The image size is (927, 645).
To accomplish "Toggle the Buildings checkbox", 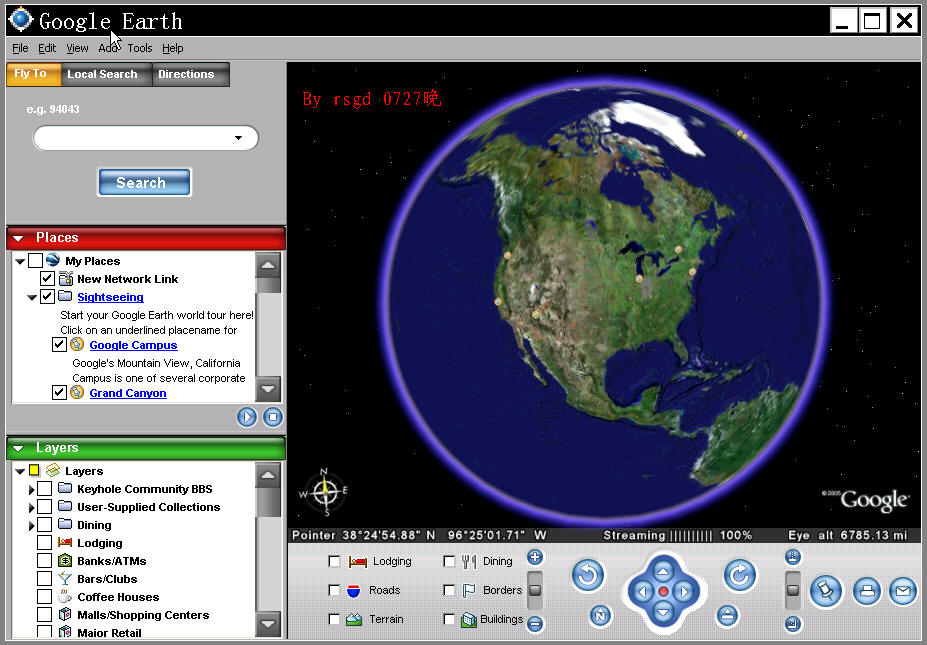I will pos(449,619).
